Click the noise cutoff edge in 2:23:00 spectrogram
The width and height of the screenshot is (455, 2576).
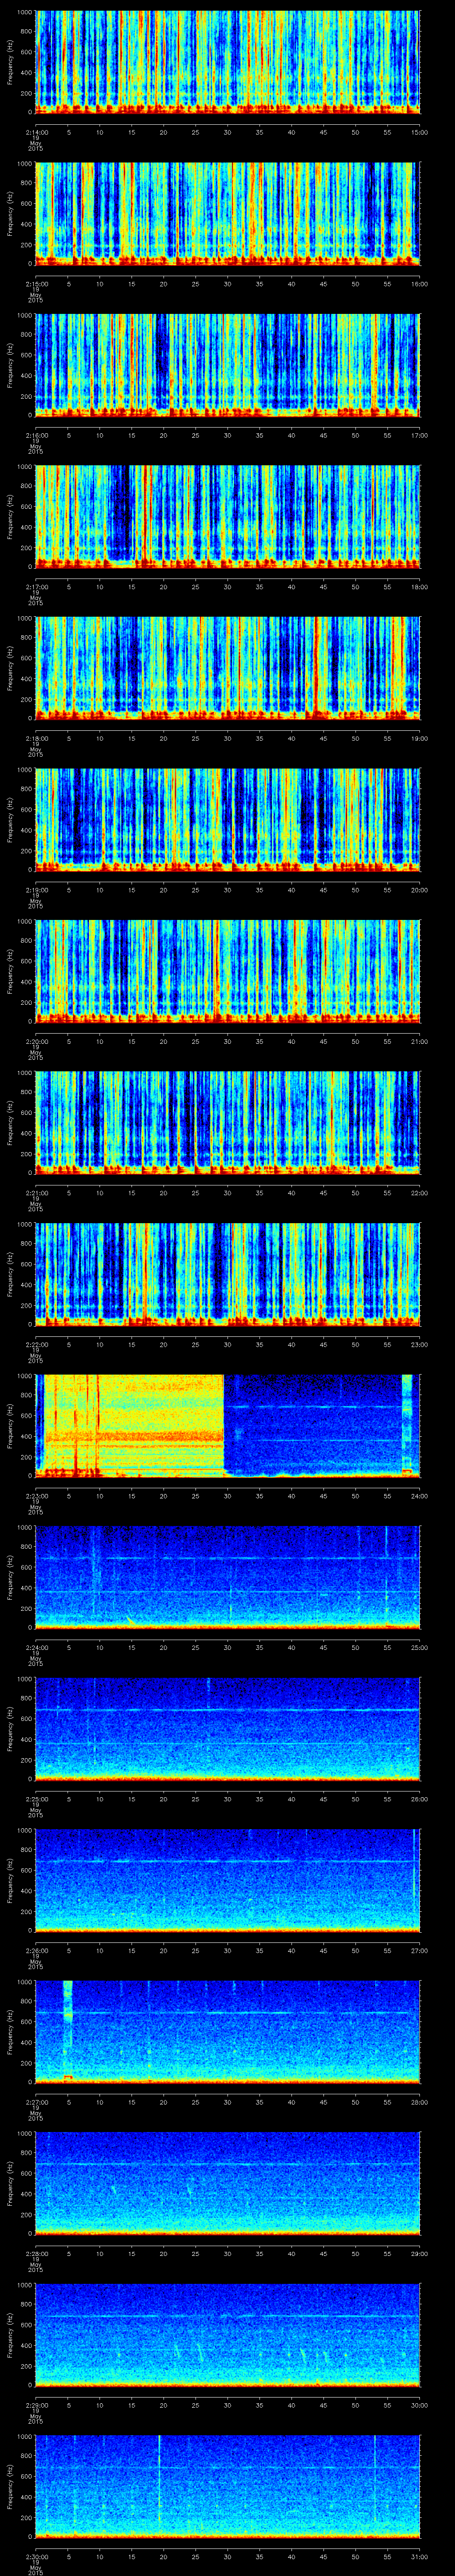[224, 1425]
